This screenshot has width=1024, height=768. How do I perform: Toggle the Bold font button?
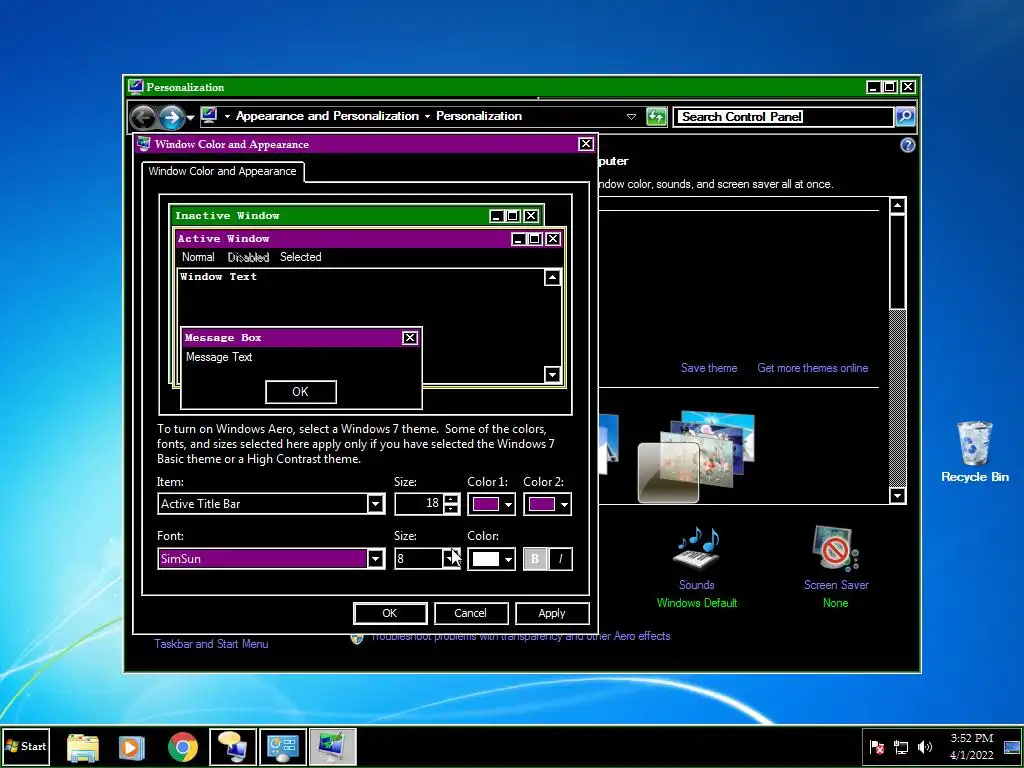pyautogui.click(x=535, y=559)
